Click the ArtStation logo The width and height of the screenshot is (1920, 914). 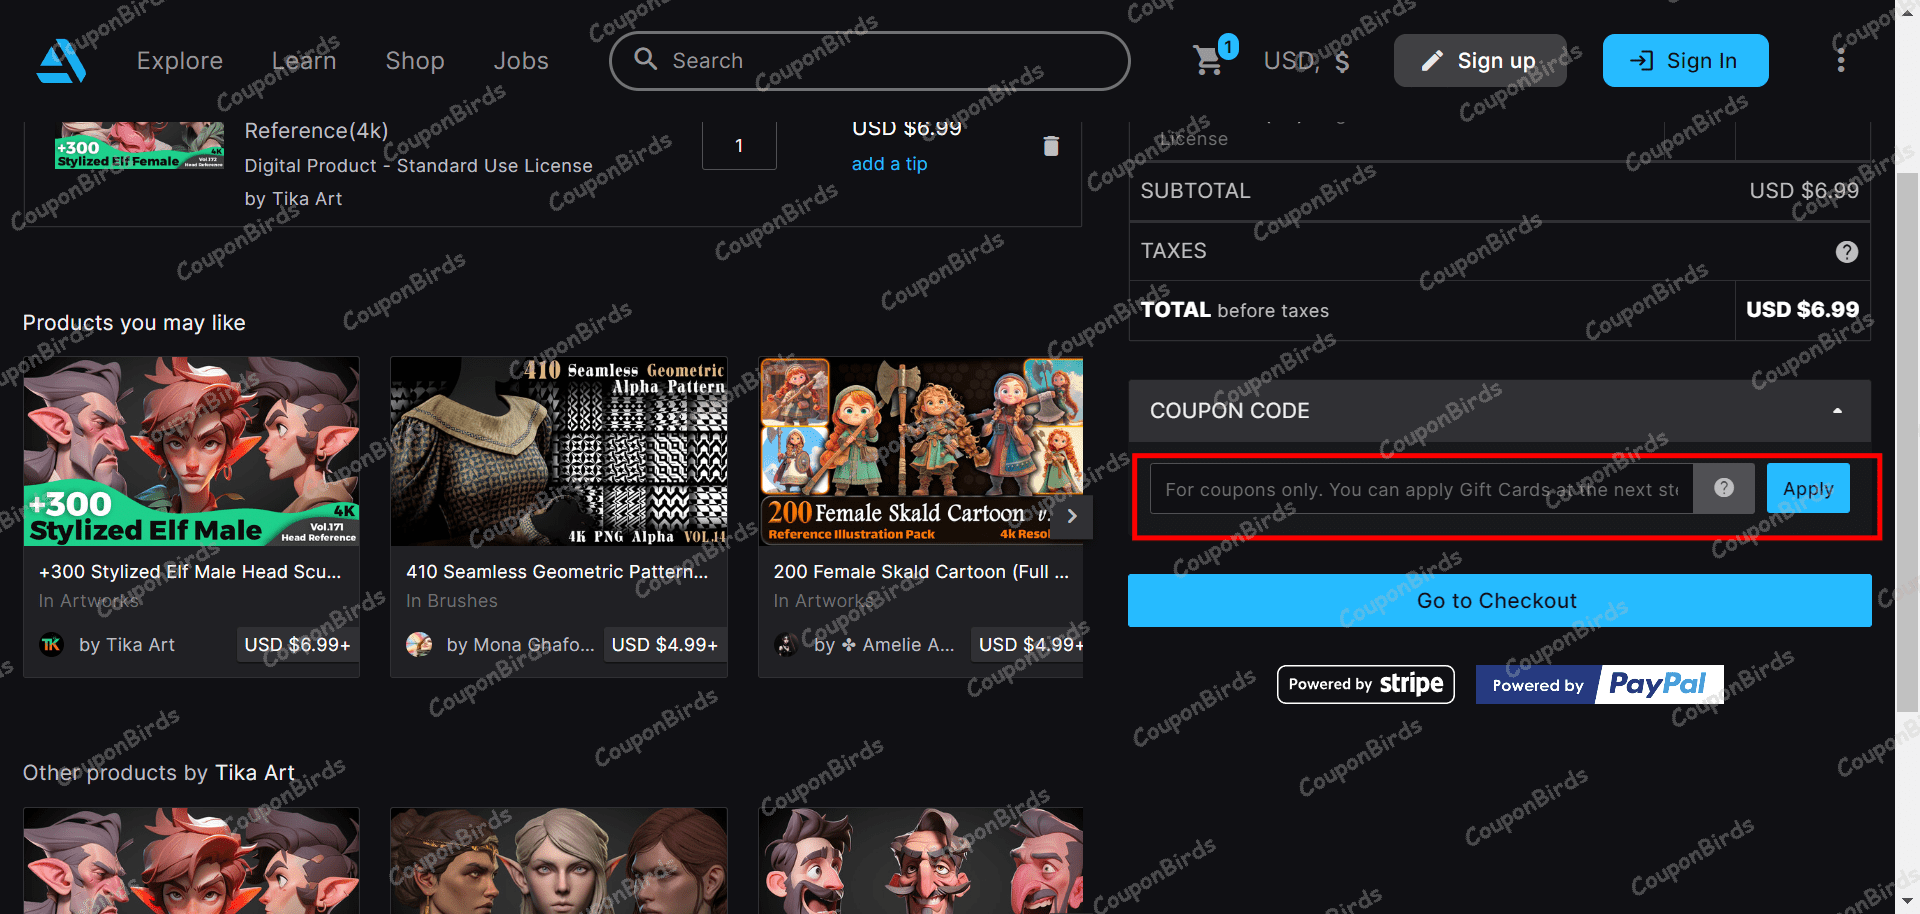pos(61,60)
